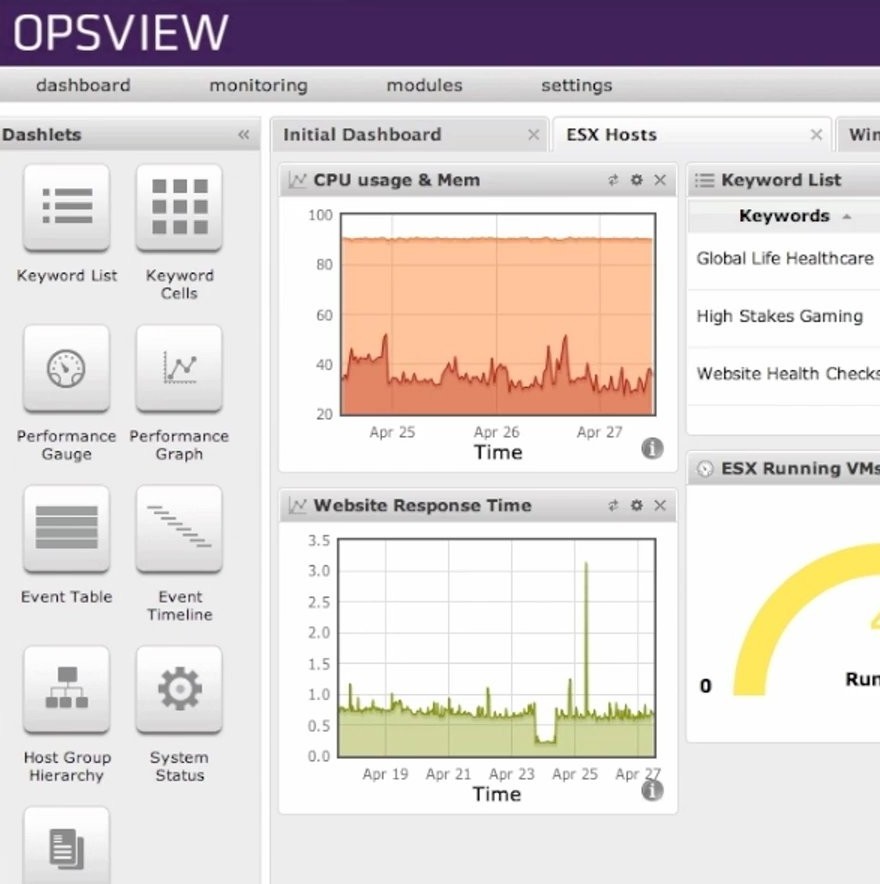Add the System Status dashlet
Screen dimensions: 880x884
[x=179, y=689]
